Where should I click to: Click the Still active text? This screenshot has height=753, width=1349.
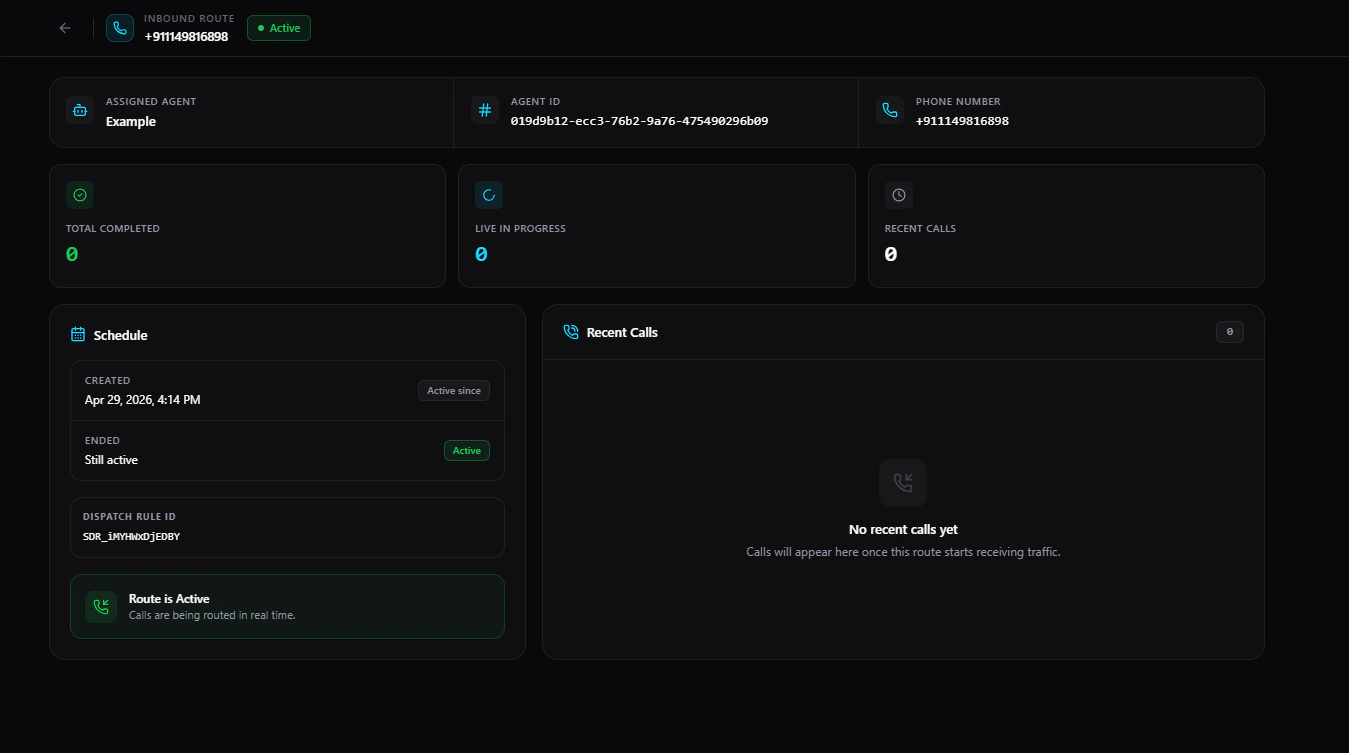point(111,460)
